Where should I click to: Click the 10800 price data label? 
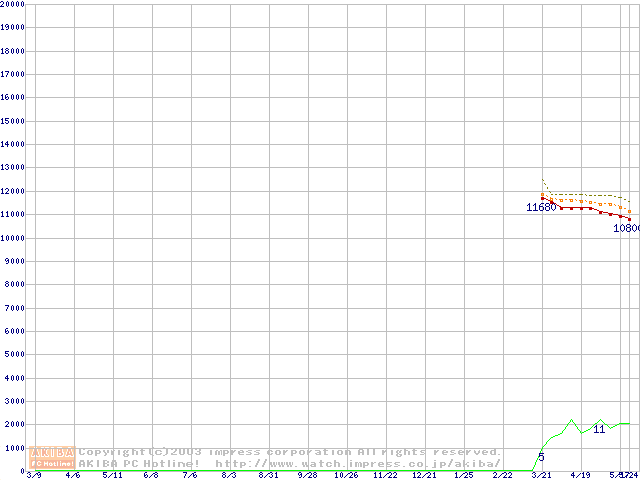[626, 228]
